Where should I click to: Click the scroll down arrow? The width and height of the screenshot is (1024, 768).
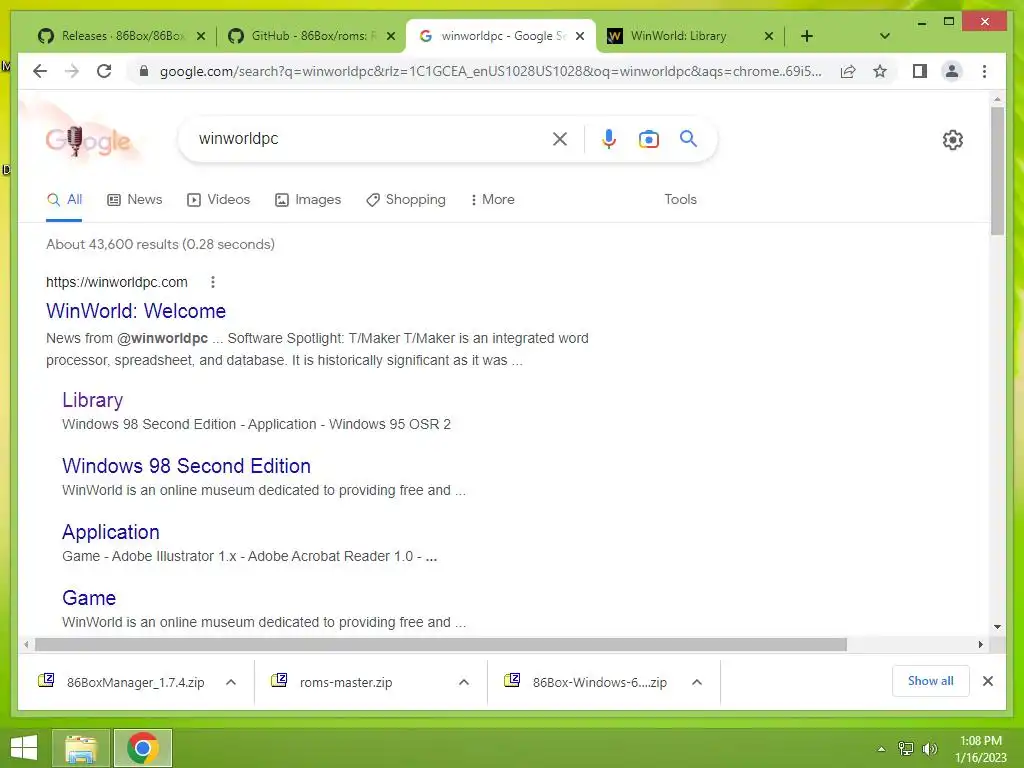click(997, 627)
